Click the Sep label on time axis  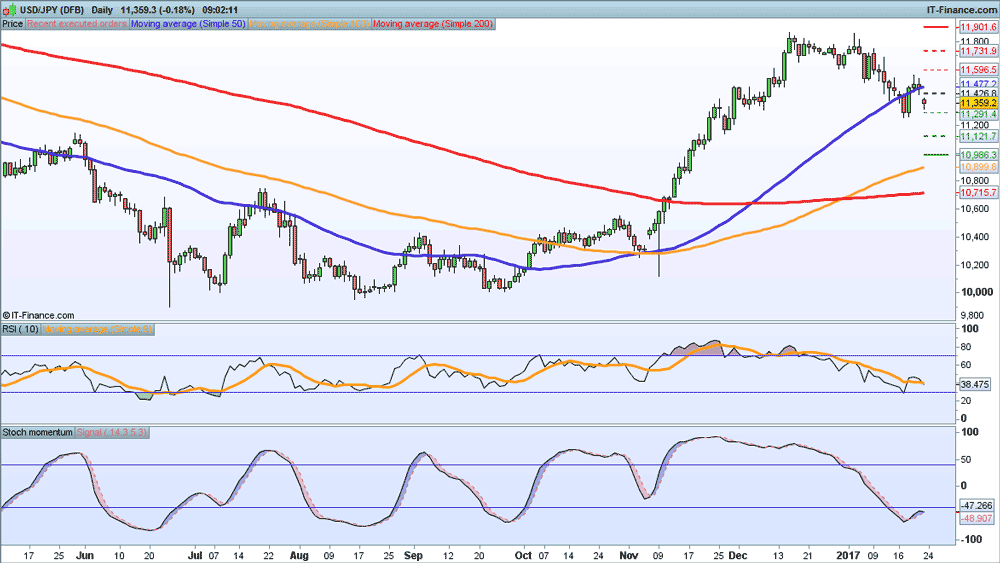413,555
